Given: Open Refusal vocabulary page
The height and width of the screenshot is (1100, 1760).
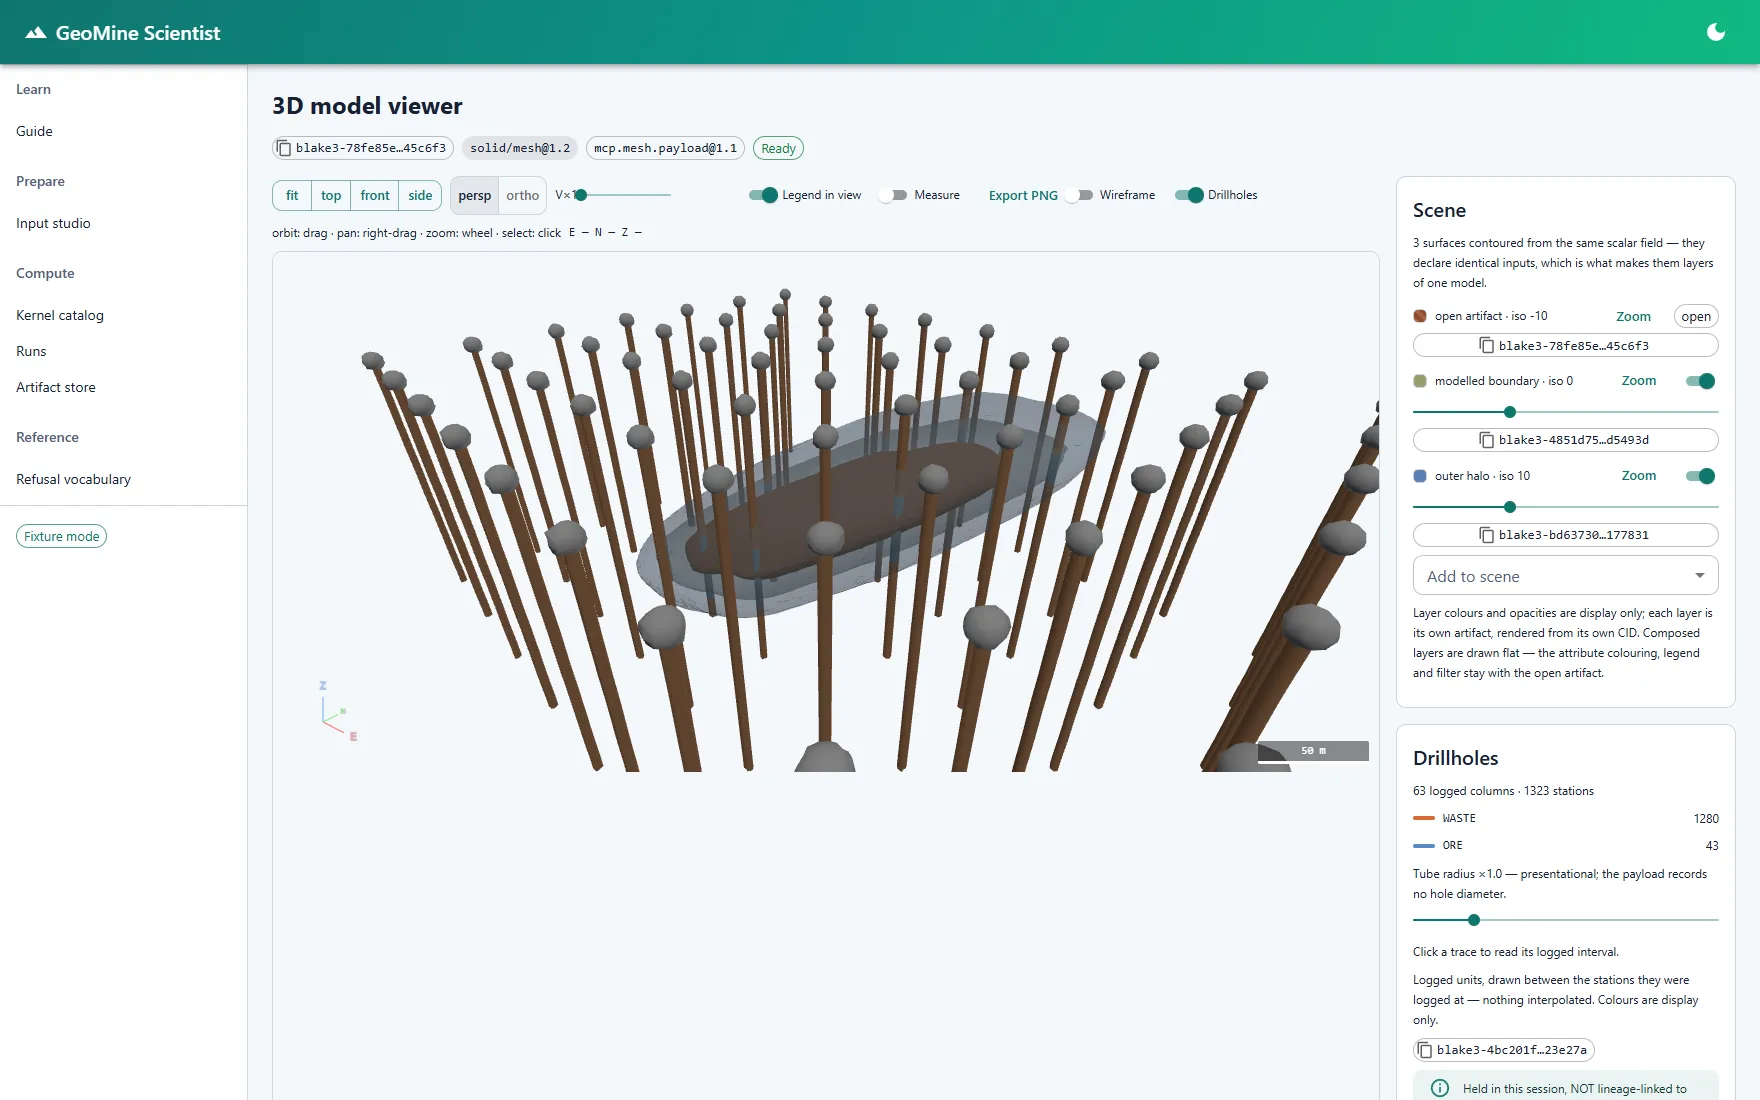Looking at the screenshot, I should 73,479.
